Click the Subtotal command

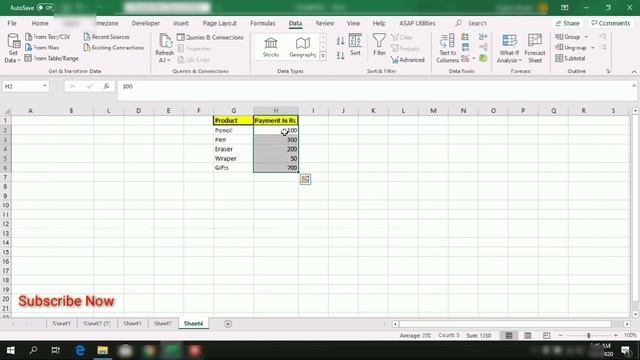click(x=570, y=58)
